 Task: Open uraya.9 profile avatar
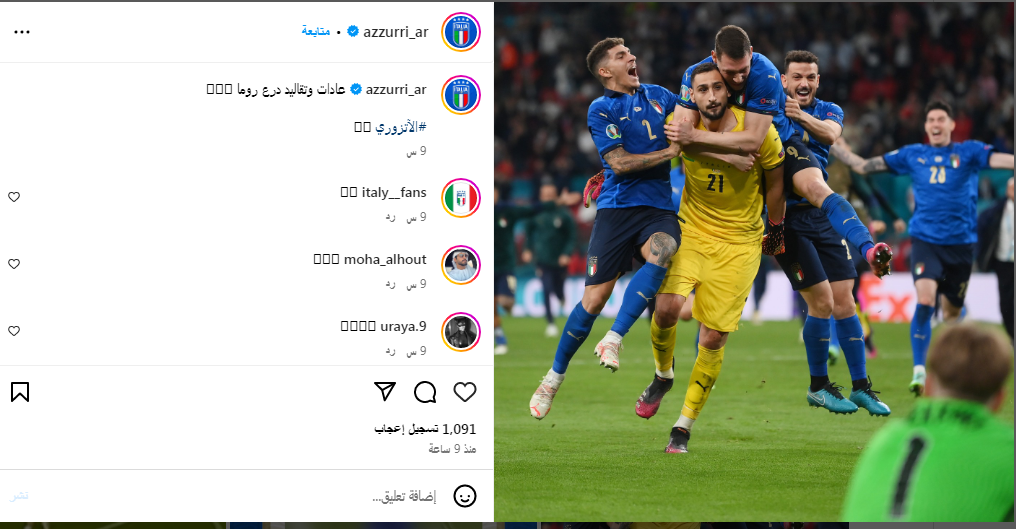coord(461,331)
